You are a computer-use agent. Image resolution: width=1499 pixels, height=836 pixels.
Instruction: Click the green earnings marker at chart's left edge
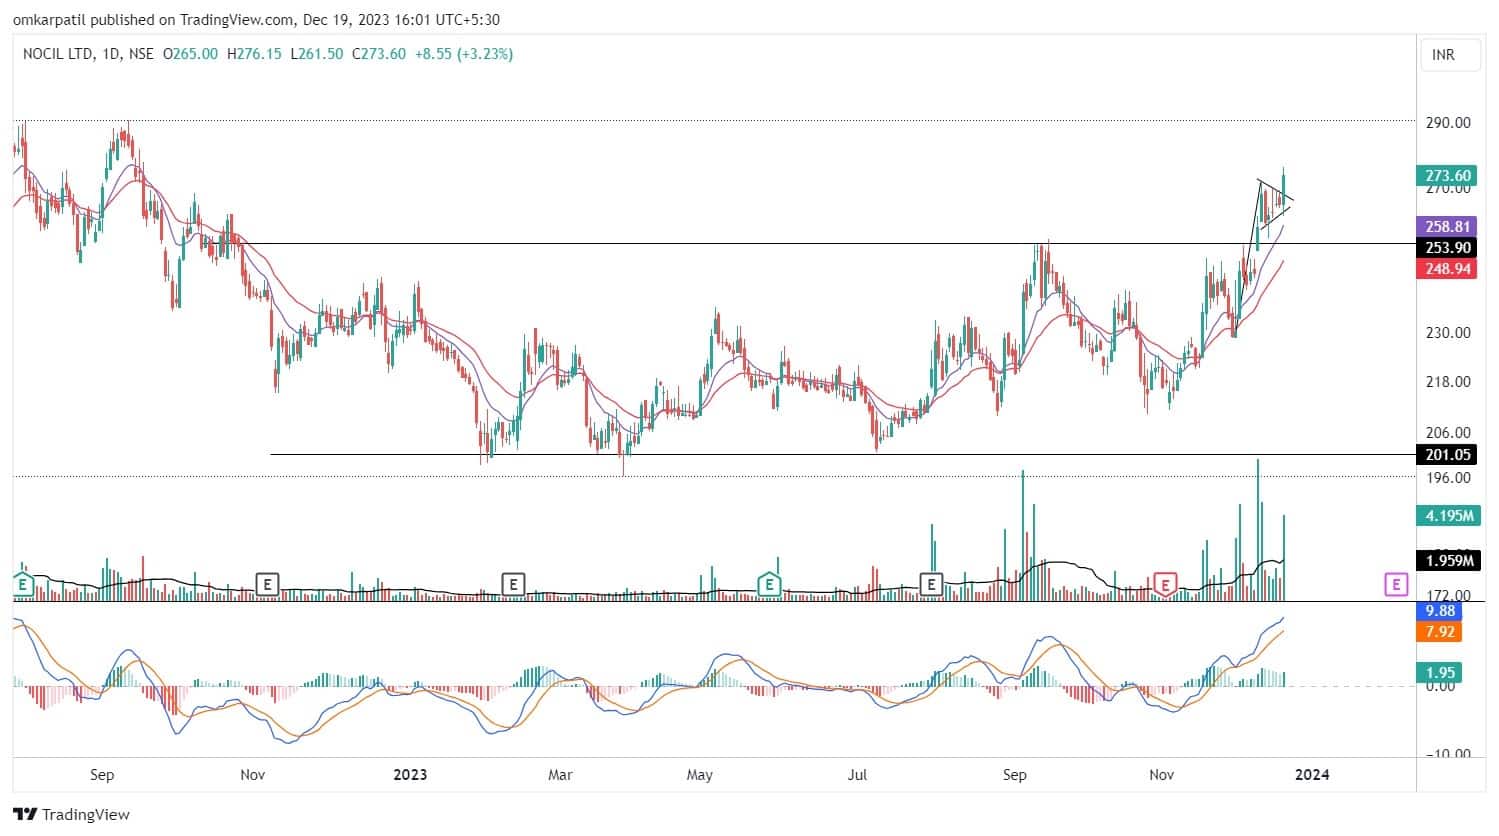pyautogui.click(x=23, y=583)
